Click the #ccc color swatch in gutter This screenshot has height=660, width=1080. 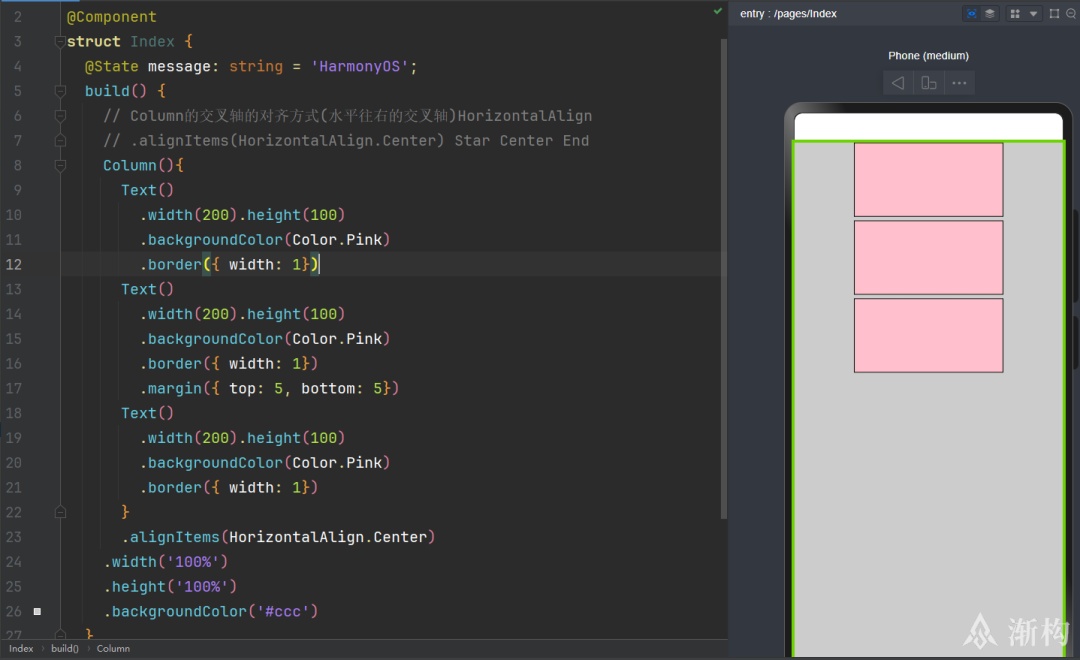37,611
